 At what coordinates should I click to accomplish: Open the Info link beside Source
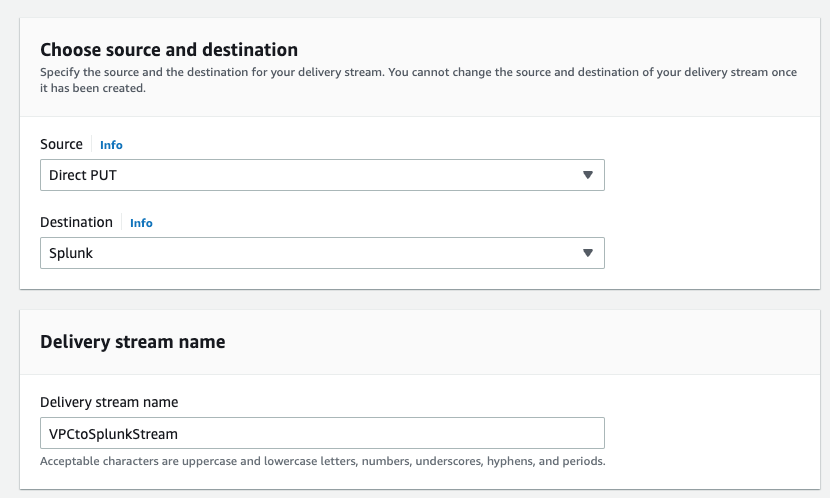(x=111, y=145)
